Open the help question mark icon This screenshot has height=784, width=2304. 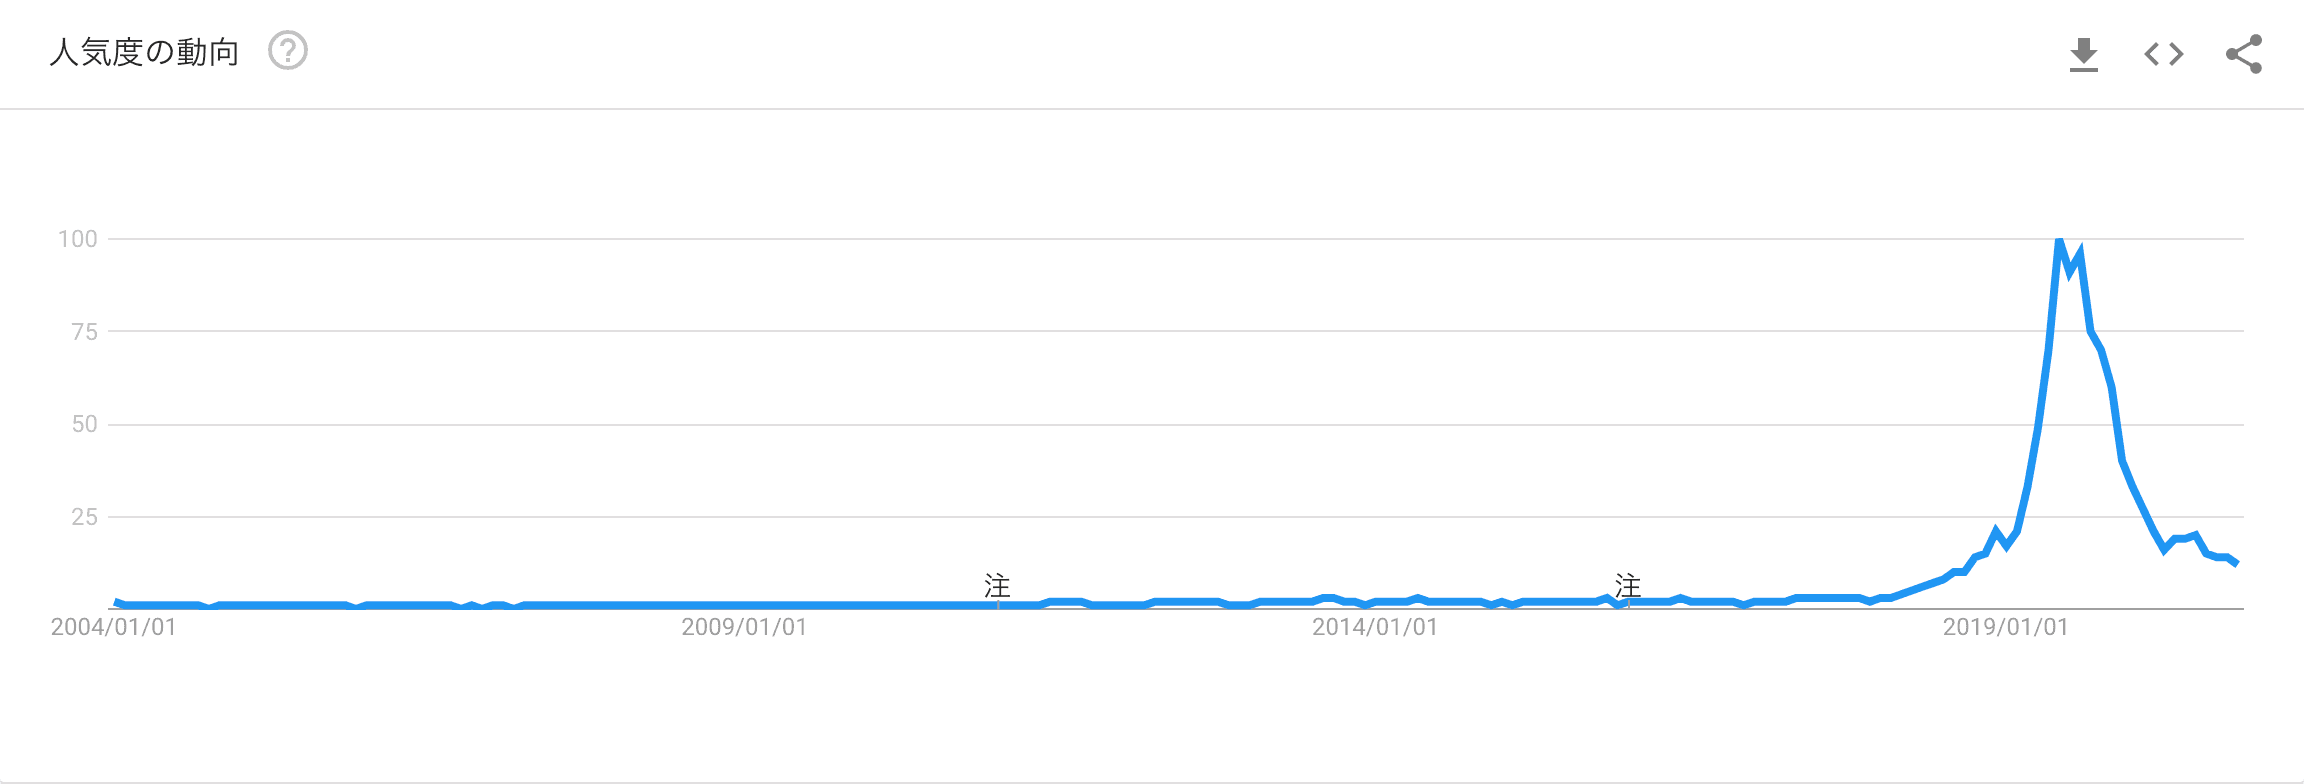tap(288, 50)
